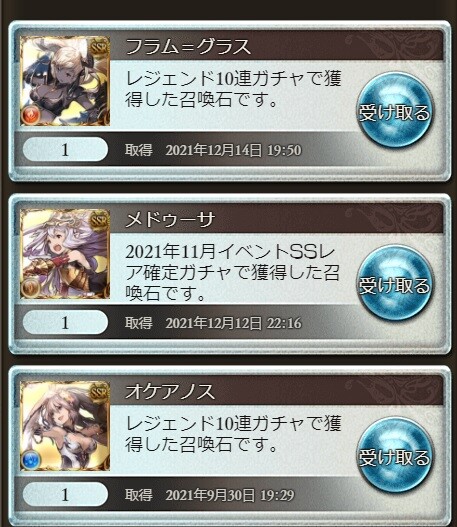Click quantity field showing 1 for メドゥーサ
The image size is (457, 527).
point(66,322)
